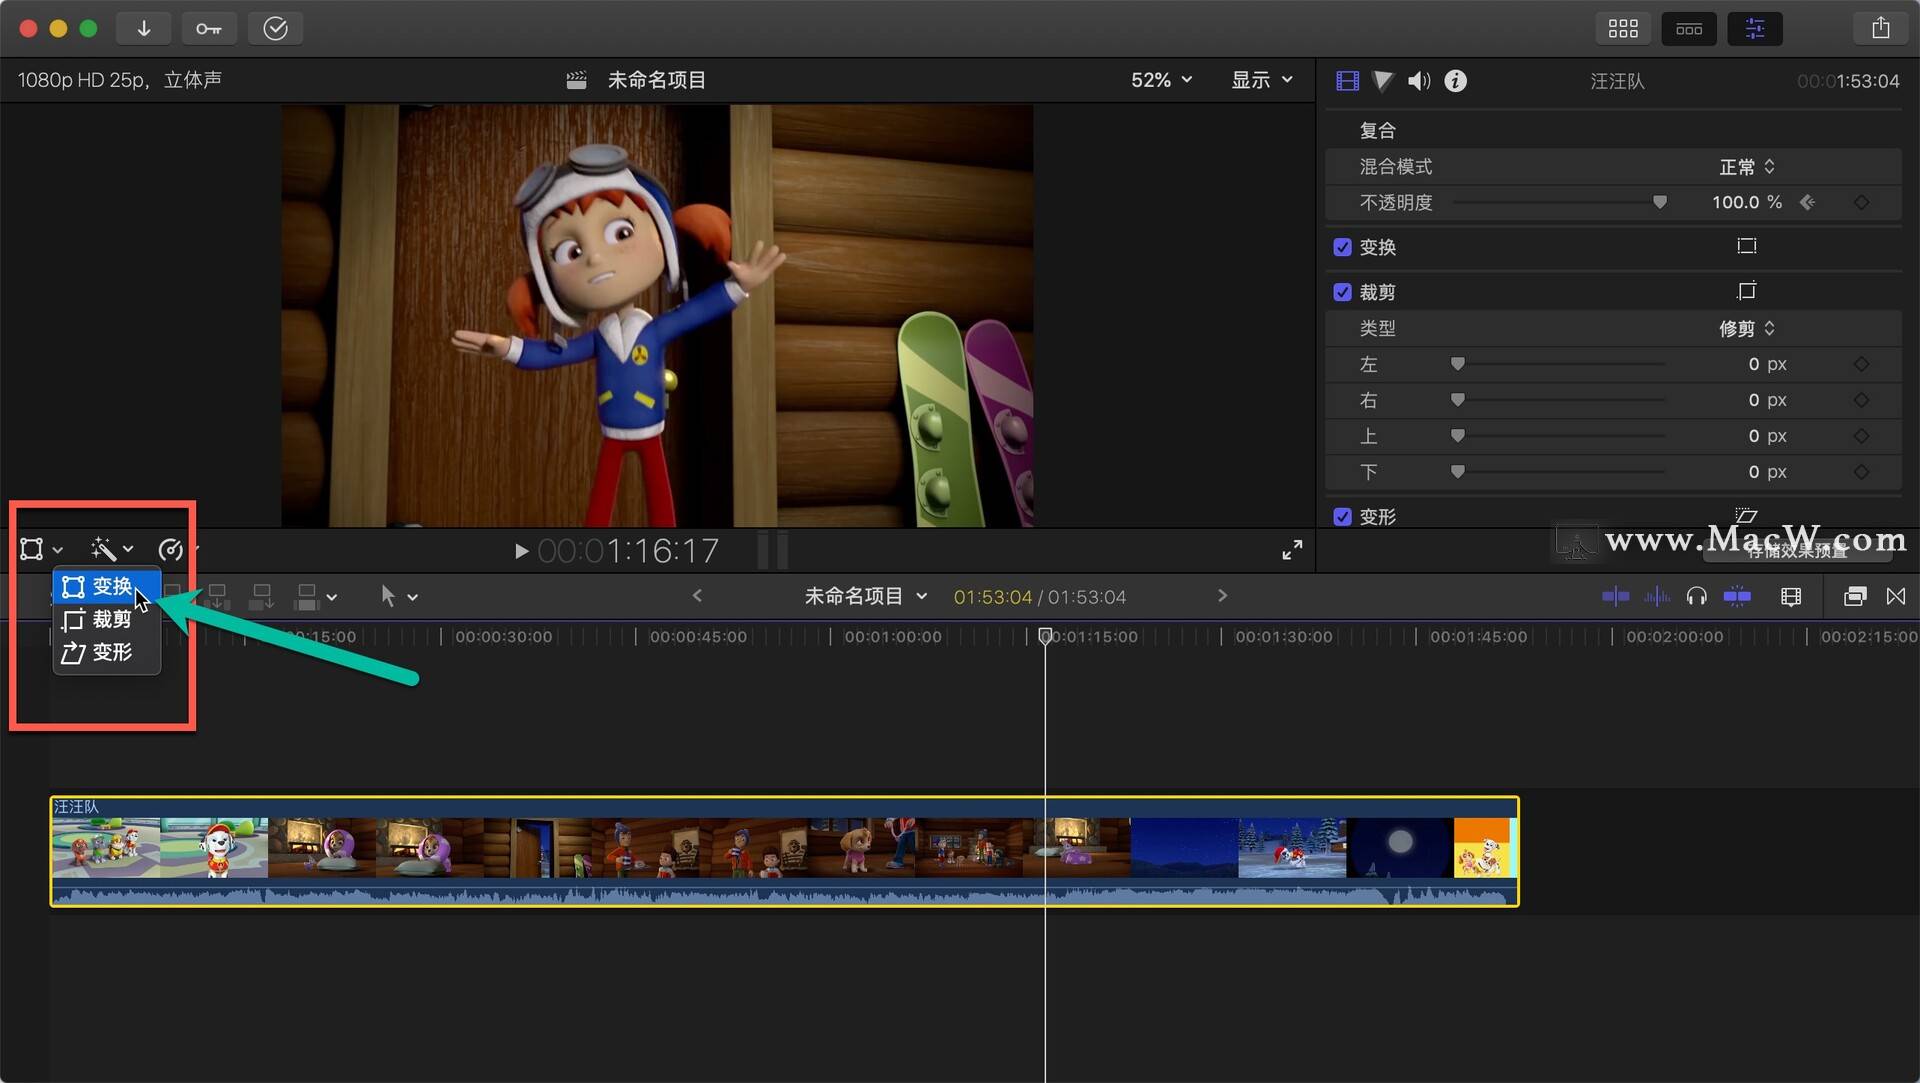The height and width of the screenshot is (1083, 1920).
Task: Click the background tasks checkmark icon
Action: click(x=275, y=28)
